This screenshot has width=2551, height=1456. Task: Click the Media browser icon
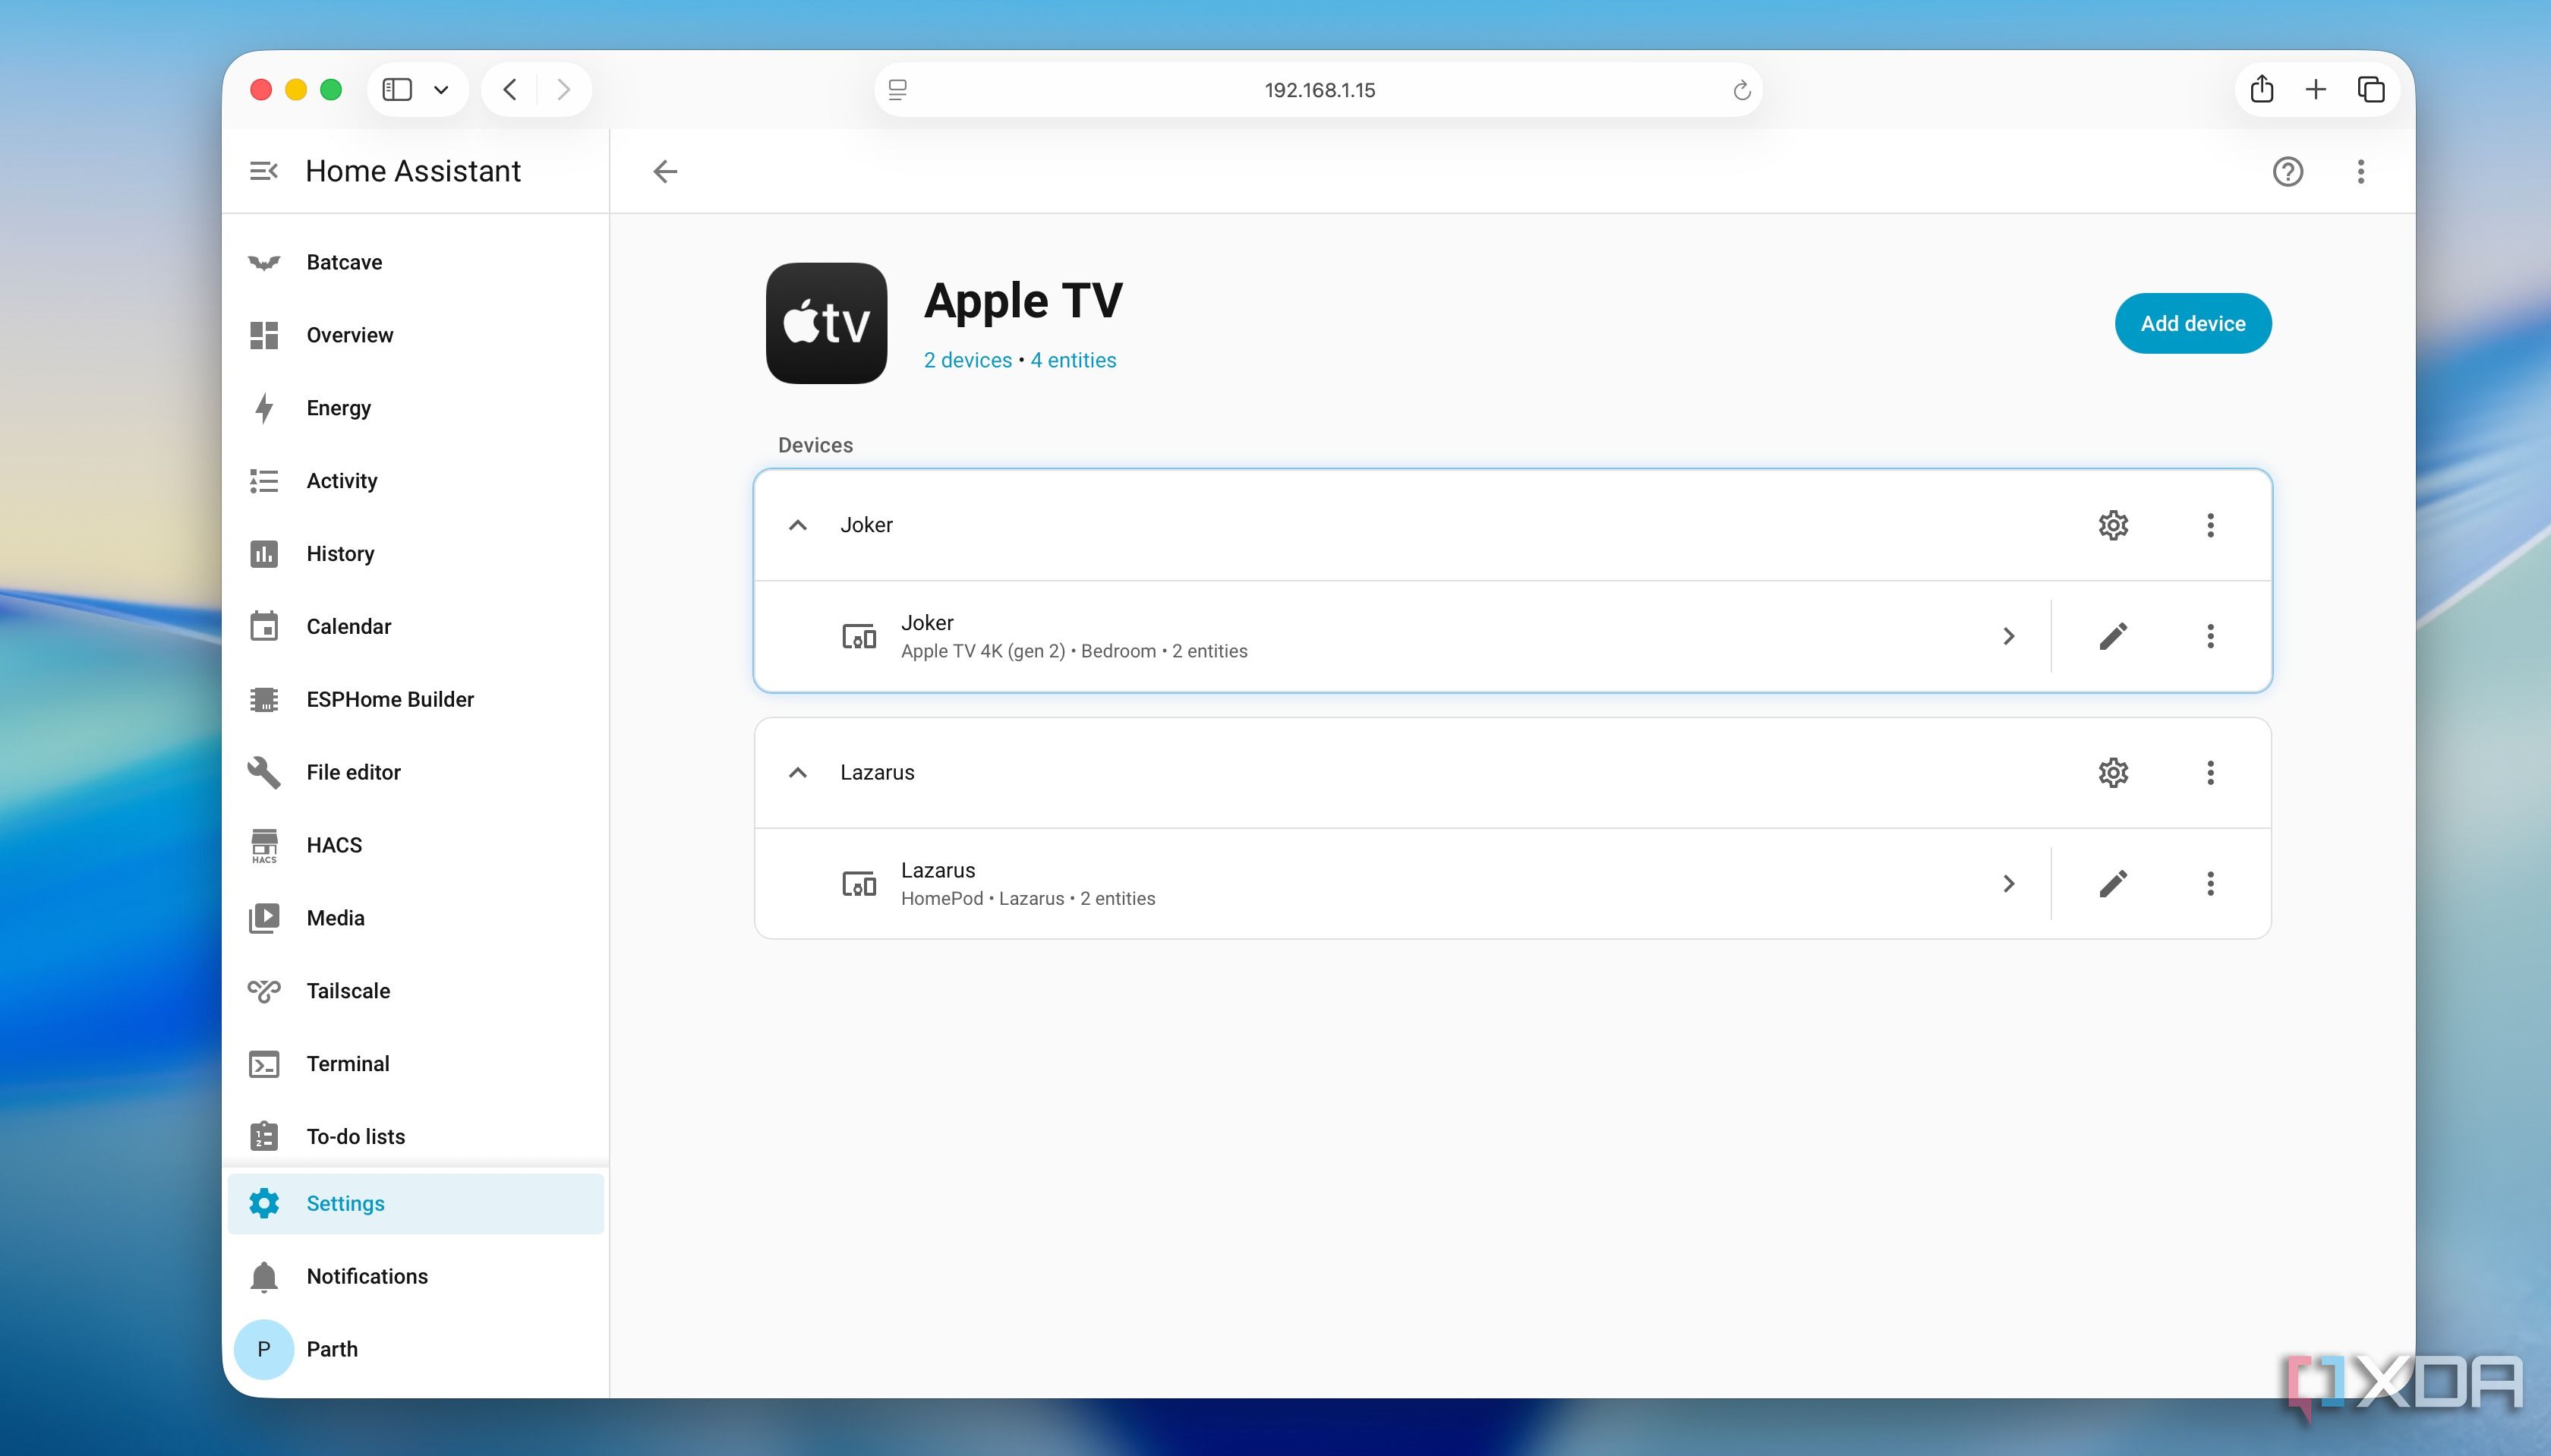pyautogui.click(x=264, y=918)
